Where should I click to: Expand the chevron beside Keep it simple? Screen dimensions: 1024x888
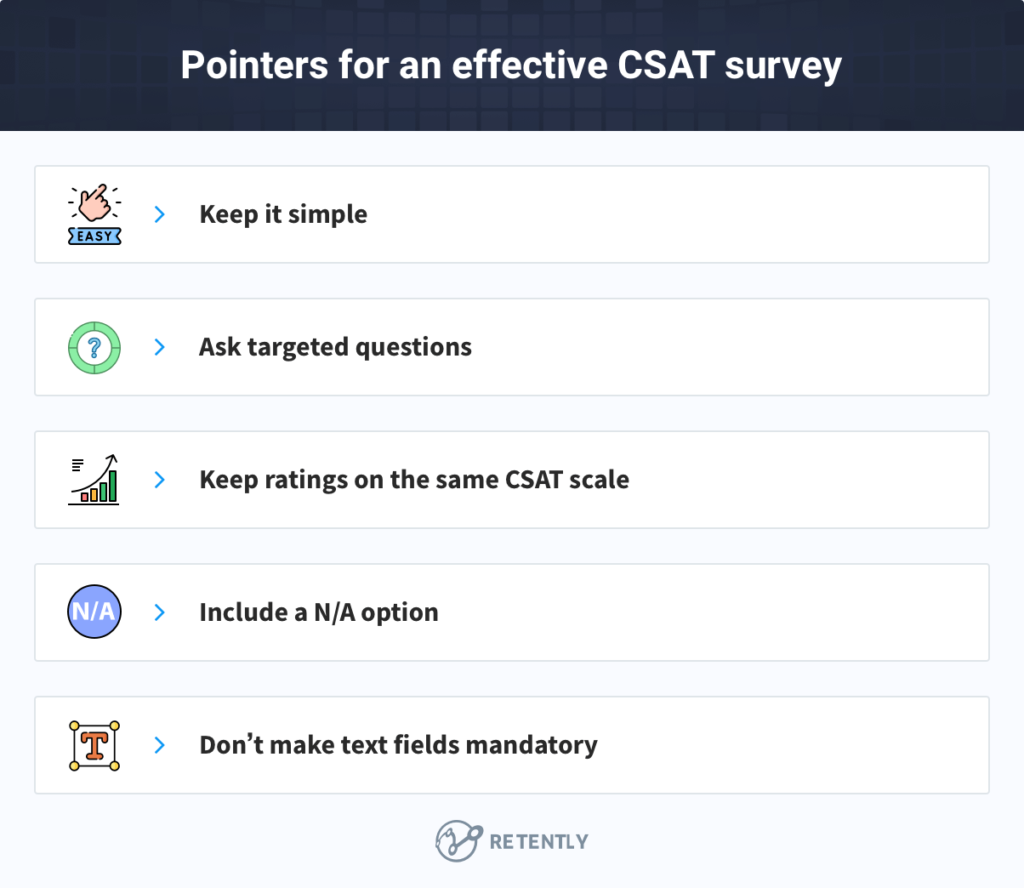[159, 214]
